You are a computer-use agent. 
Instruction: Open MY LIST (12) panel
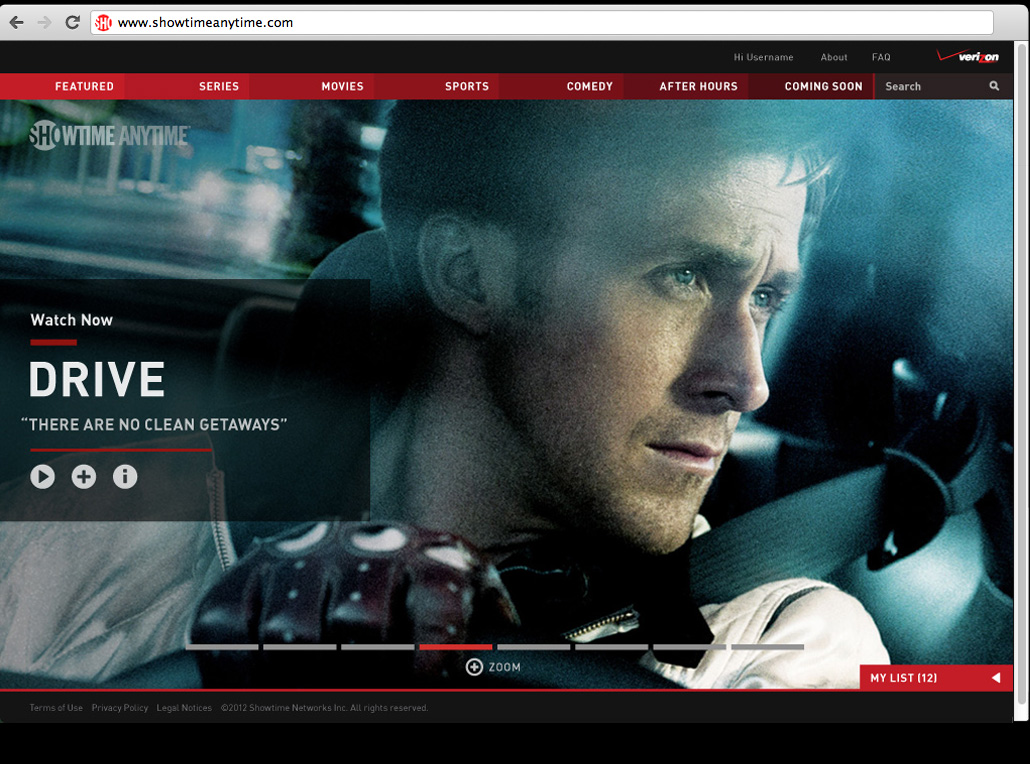pyautogui.click(x=935, y=677)
